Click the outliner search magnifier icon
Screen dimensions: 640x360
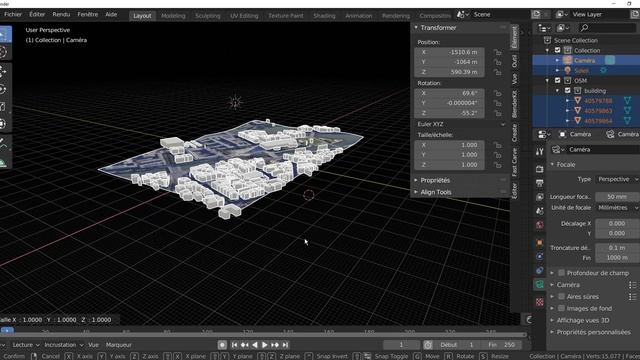pyautogui.click(x=584, y=28)
